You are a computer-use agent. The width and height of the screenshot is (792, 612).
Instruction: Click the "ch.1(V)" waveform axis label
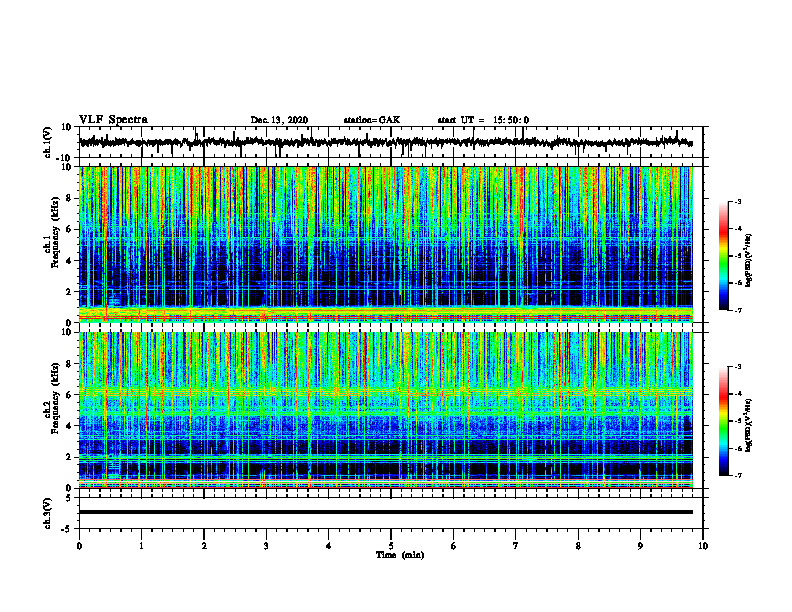[x=48, y=142]
